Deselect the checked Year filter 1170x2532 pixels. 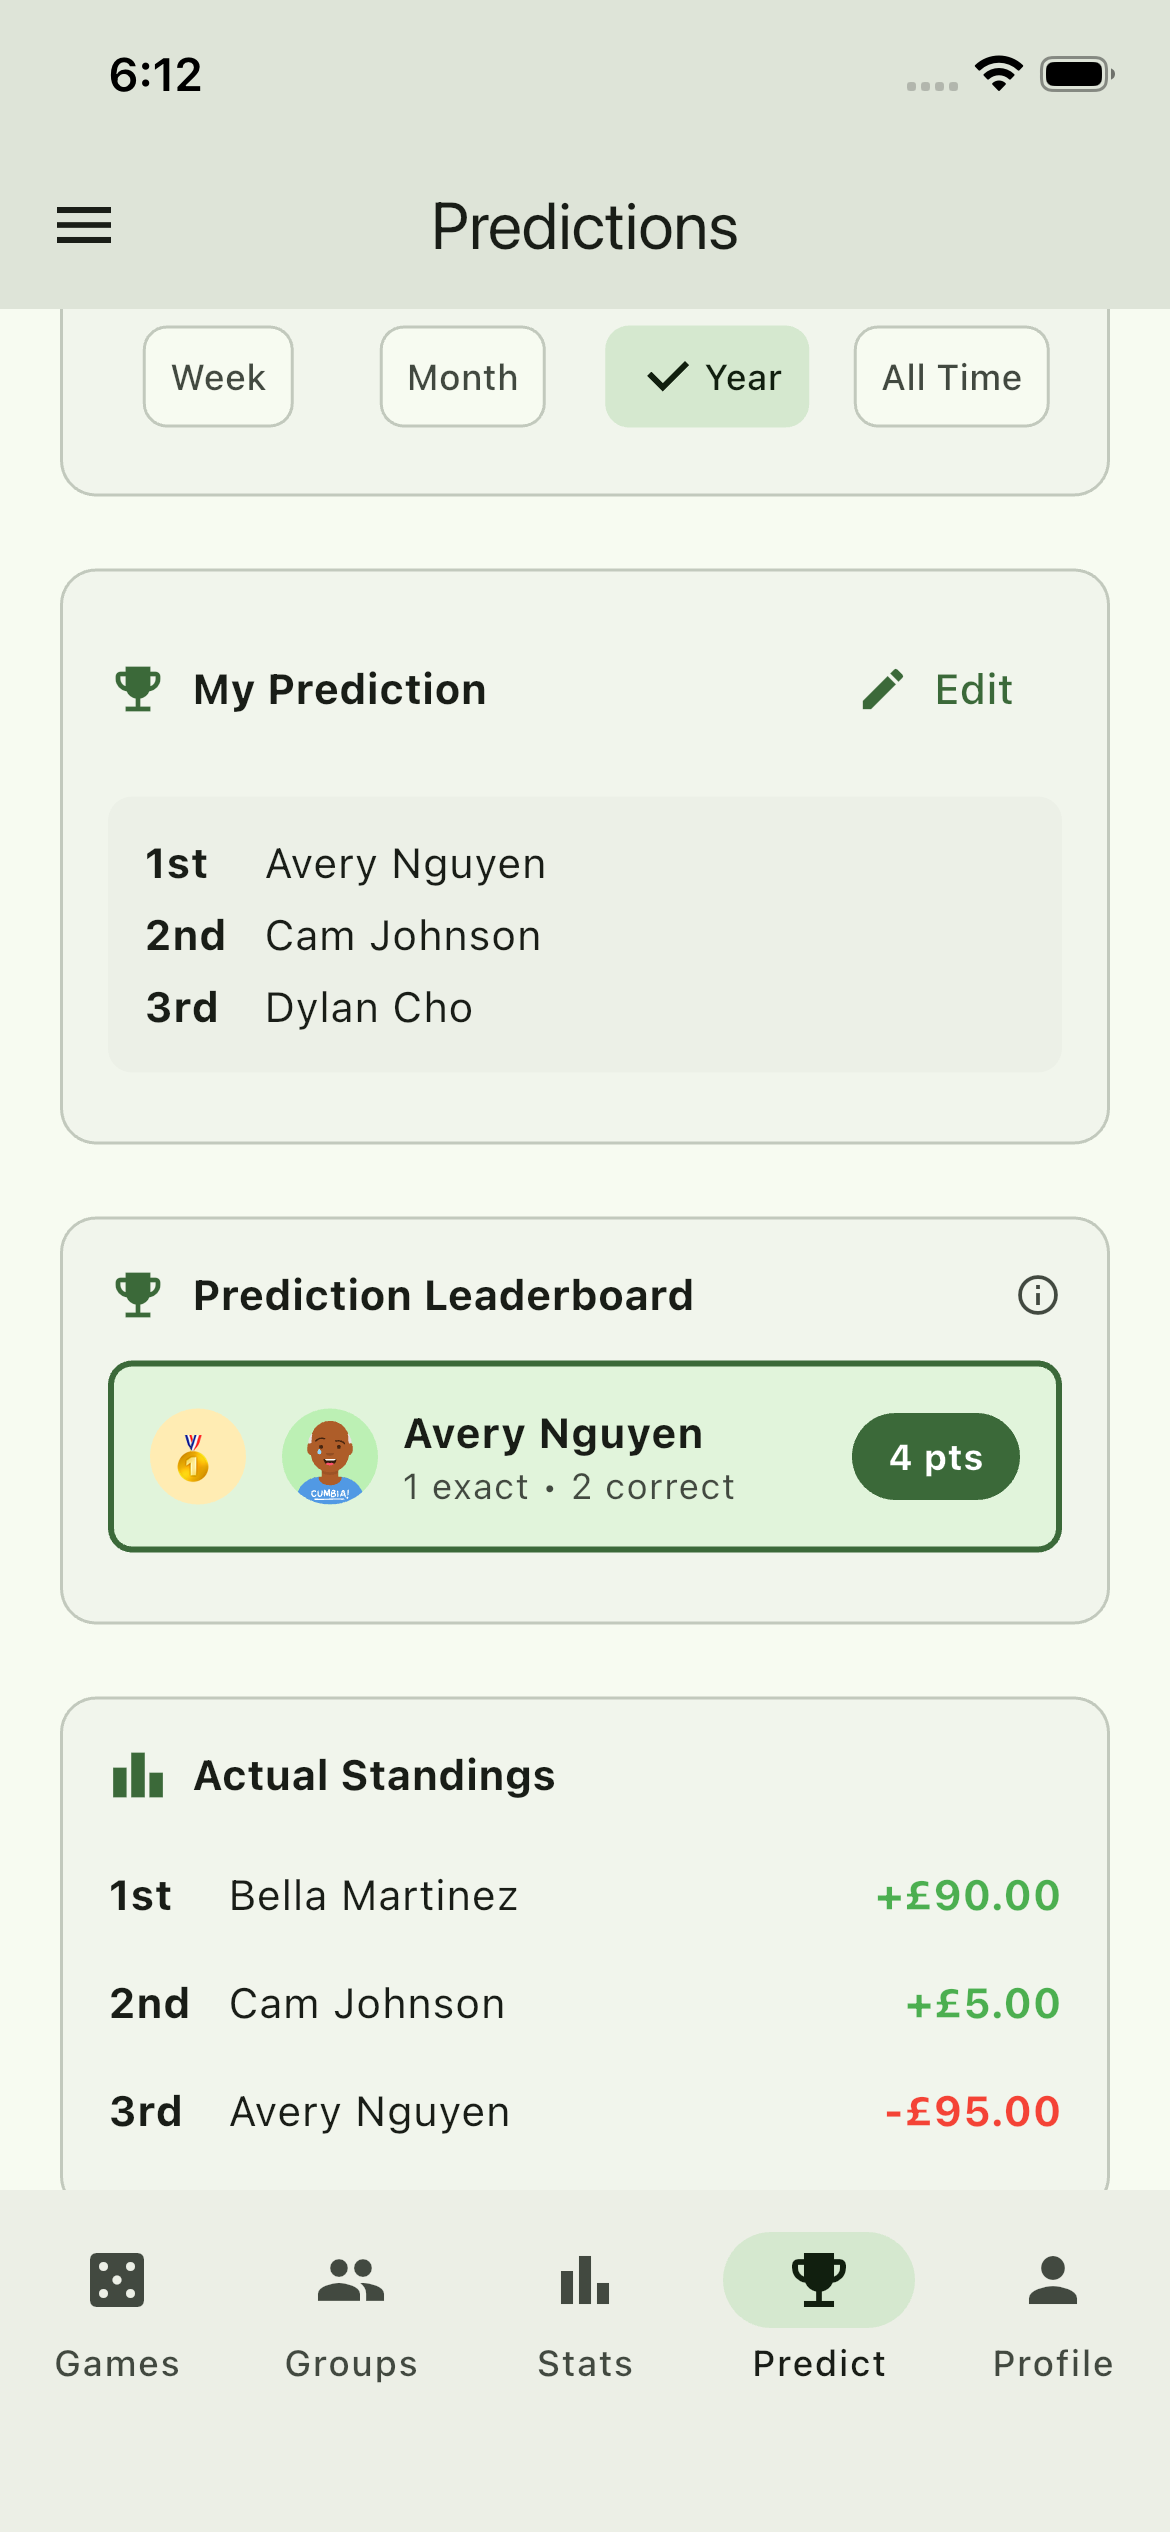(x=706, y=377)
